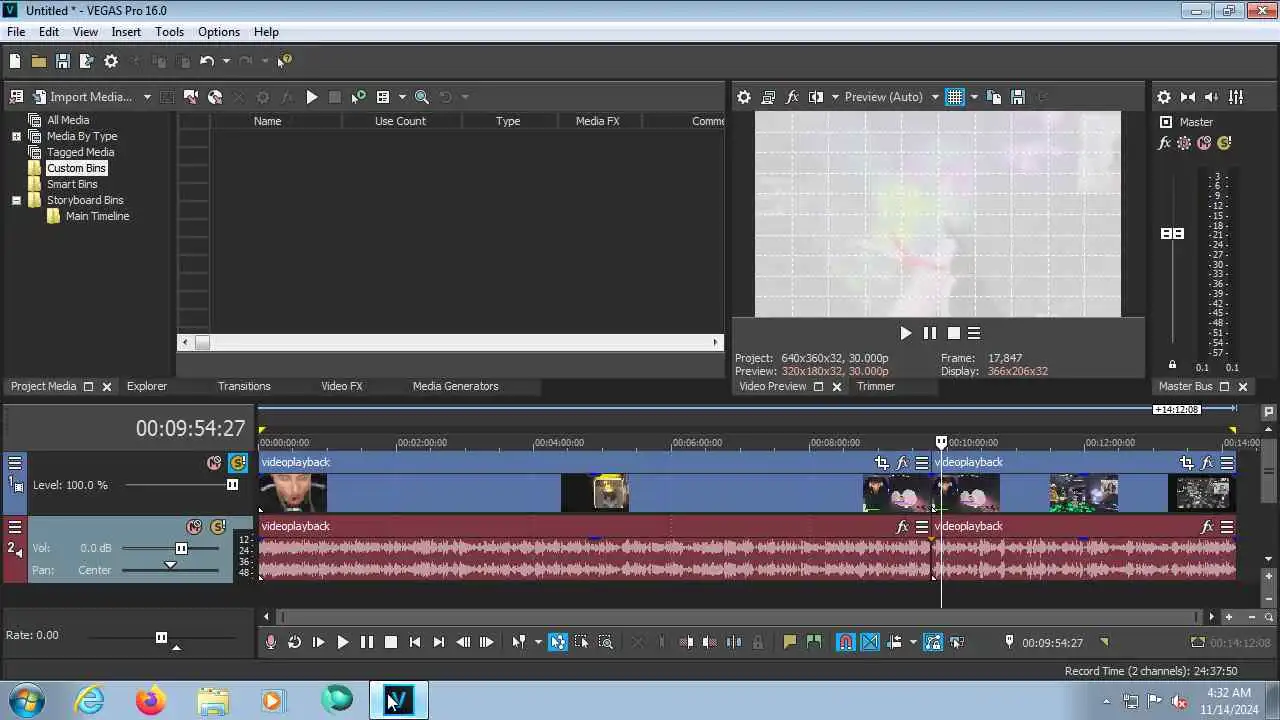Open the Options menu
Viewport: 1280px width, 720px height.
(218, 32)
